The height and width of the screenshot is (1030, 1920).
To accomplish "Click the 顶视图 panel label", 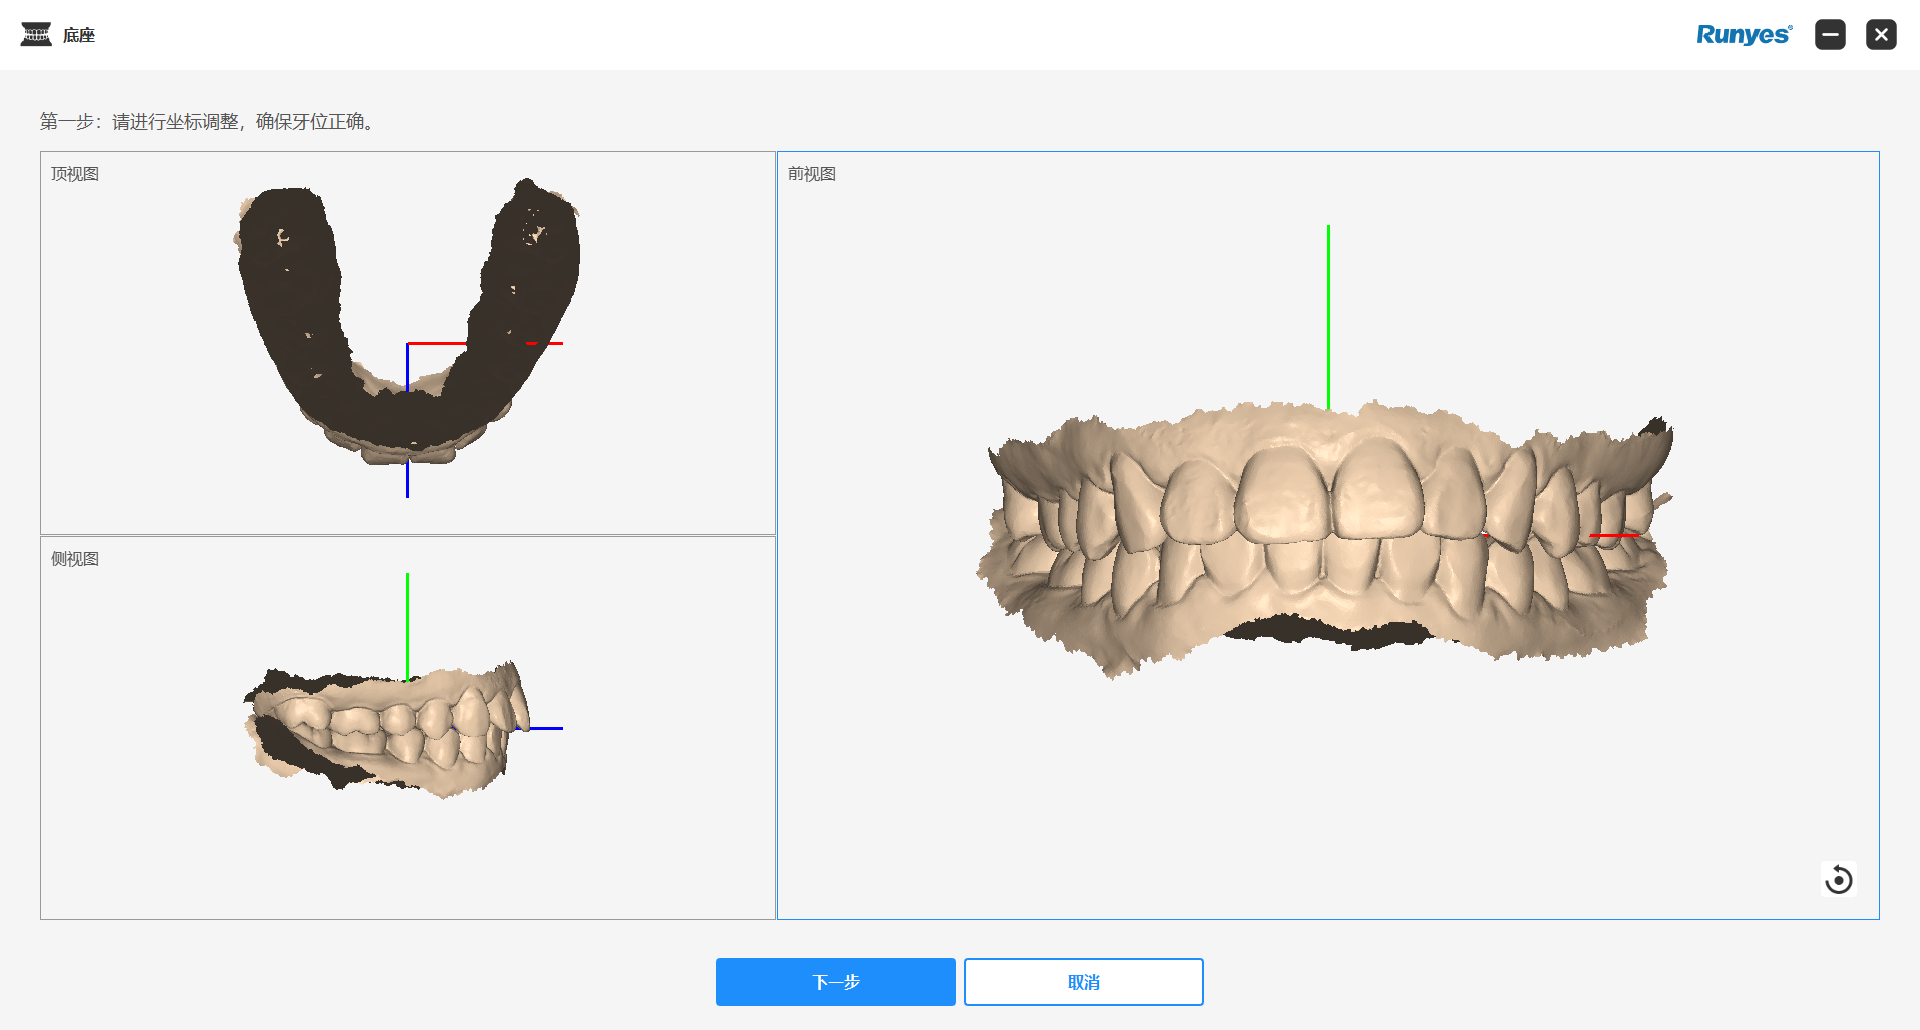I will 75,174.
